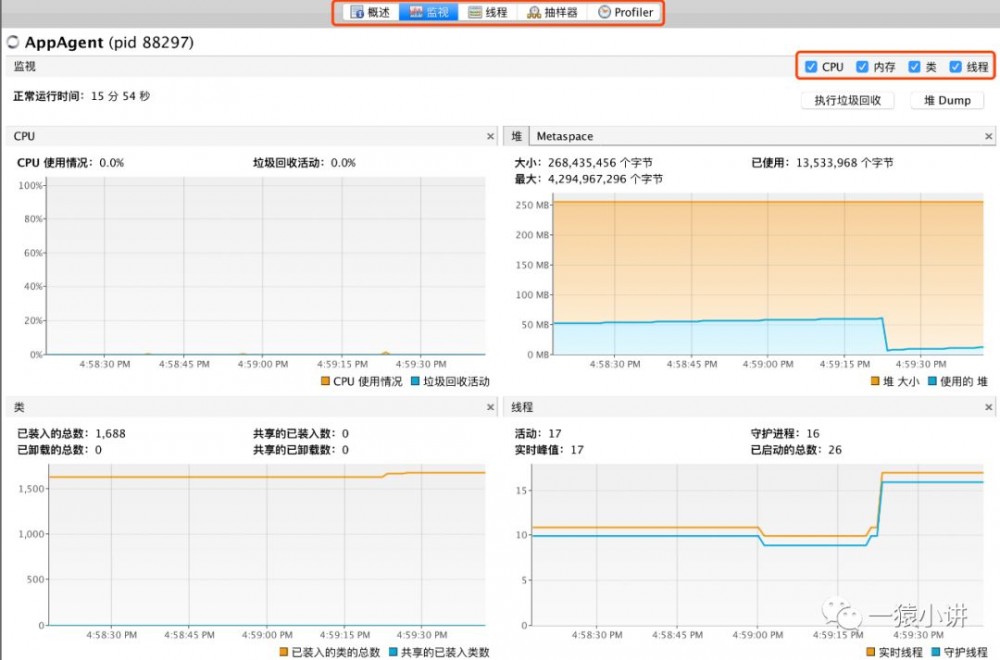
Task: Toggle the 线程 checkbox
Action: 953,66
